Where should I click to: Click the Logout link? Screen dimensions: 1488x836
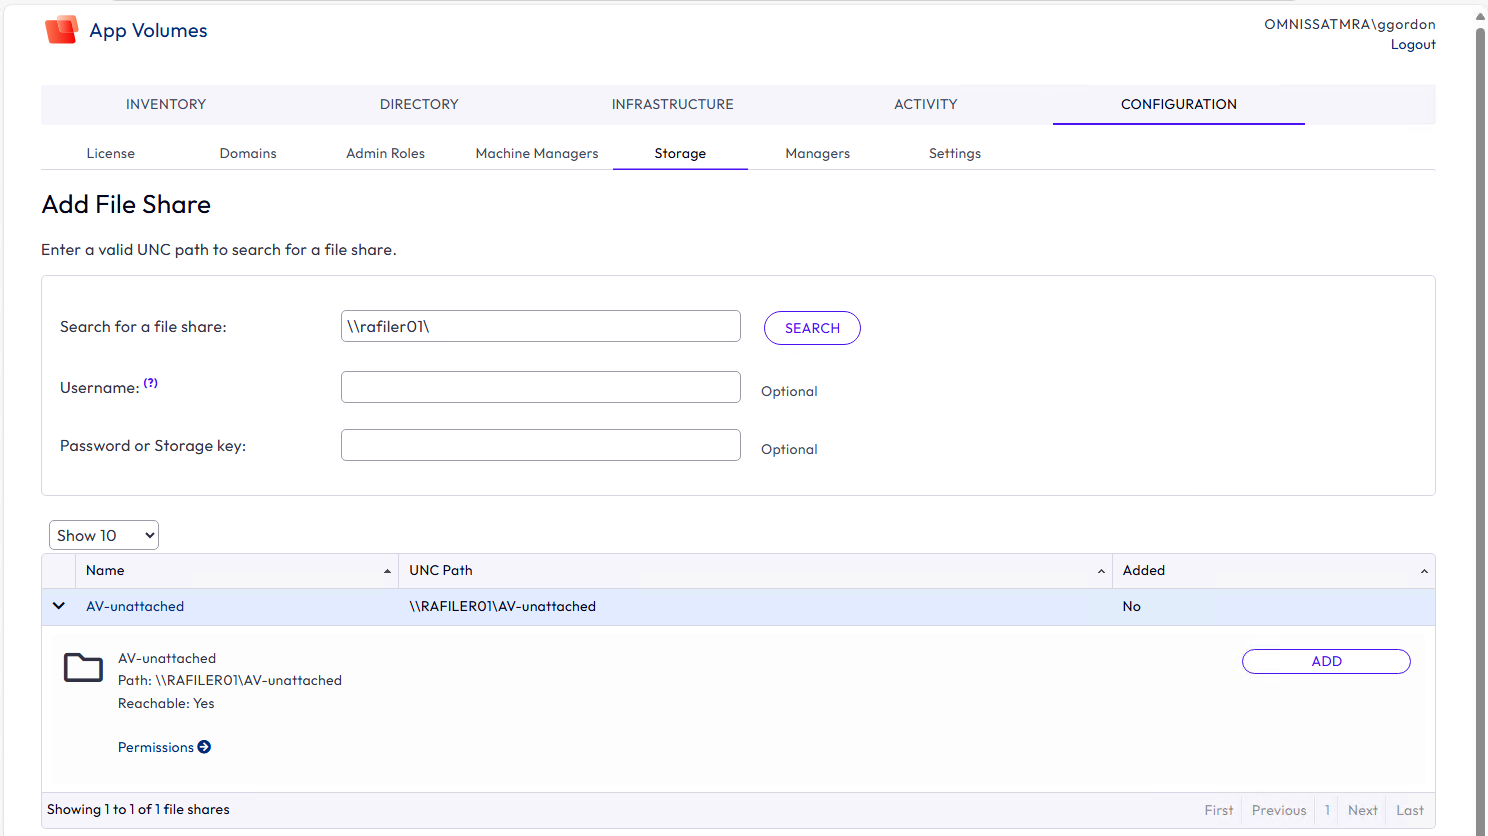(1413, 44)
